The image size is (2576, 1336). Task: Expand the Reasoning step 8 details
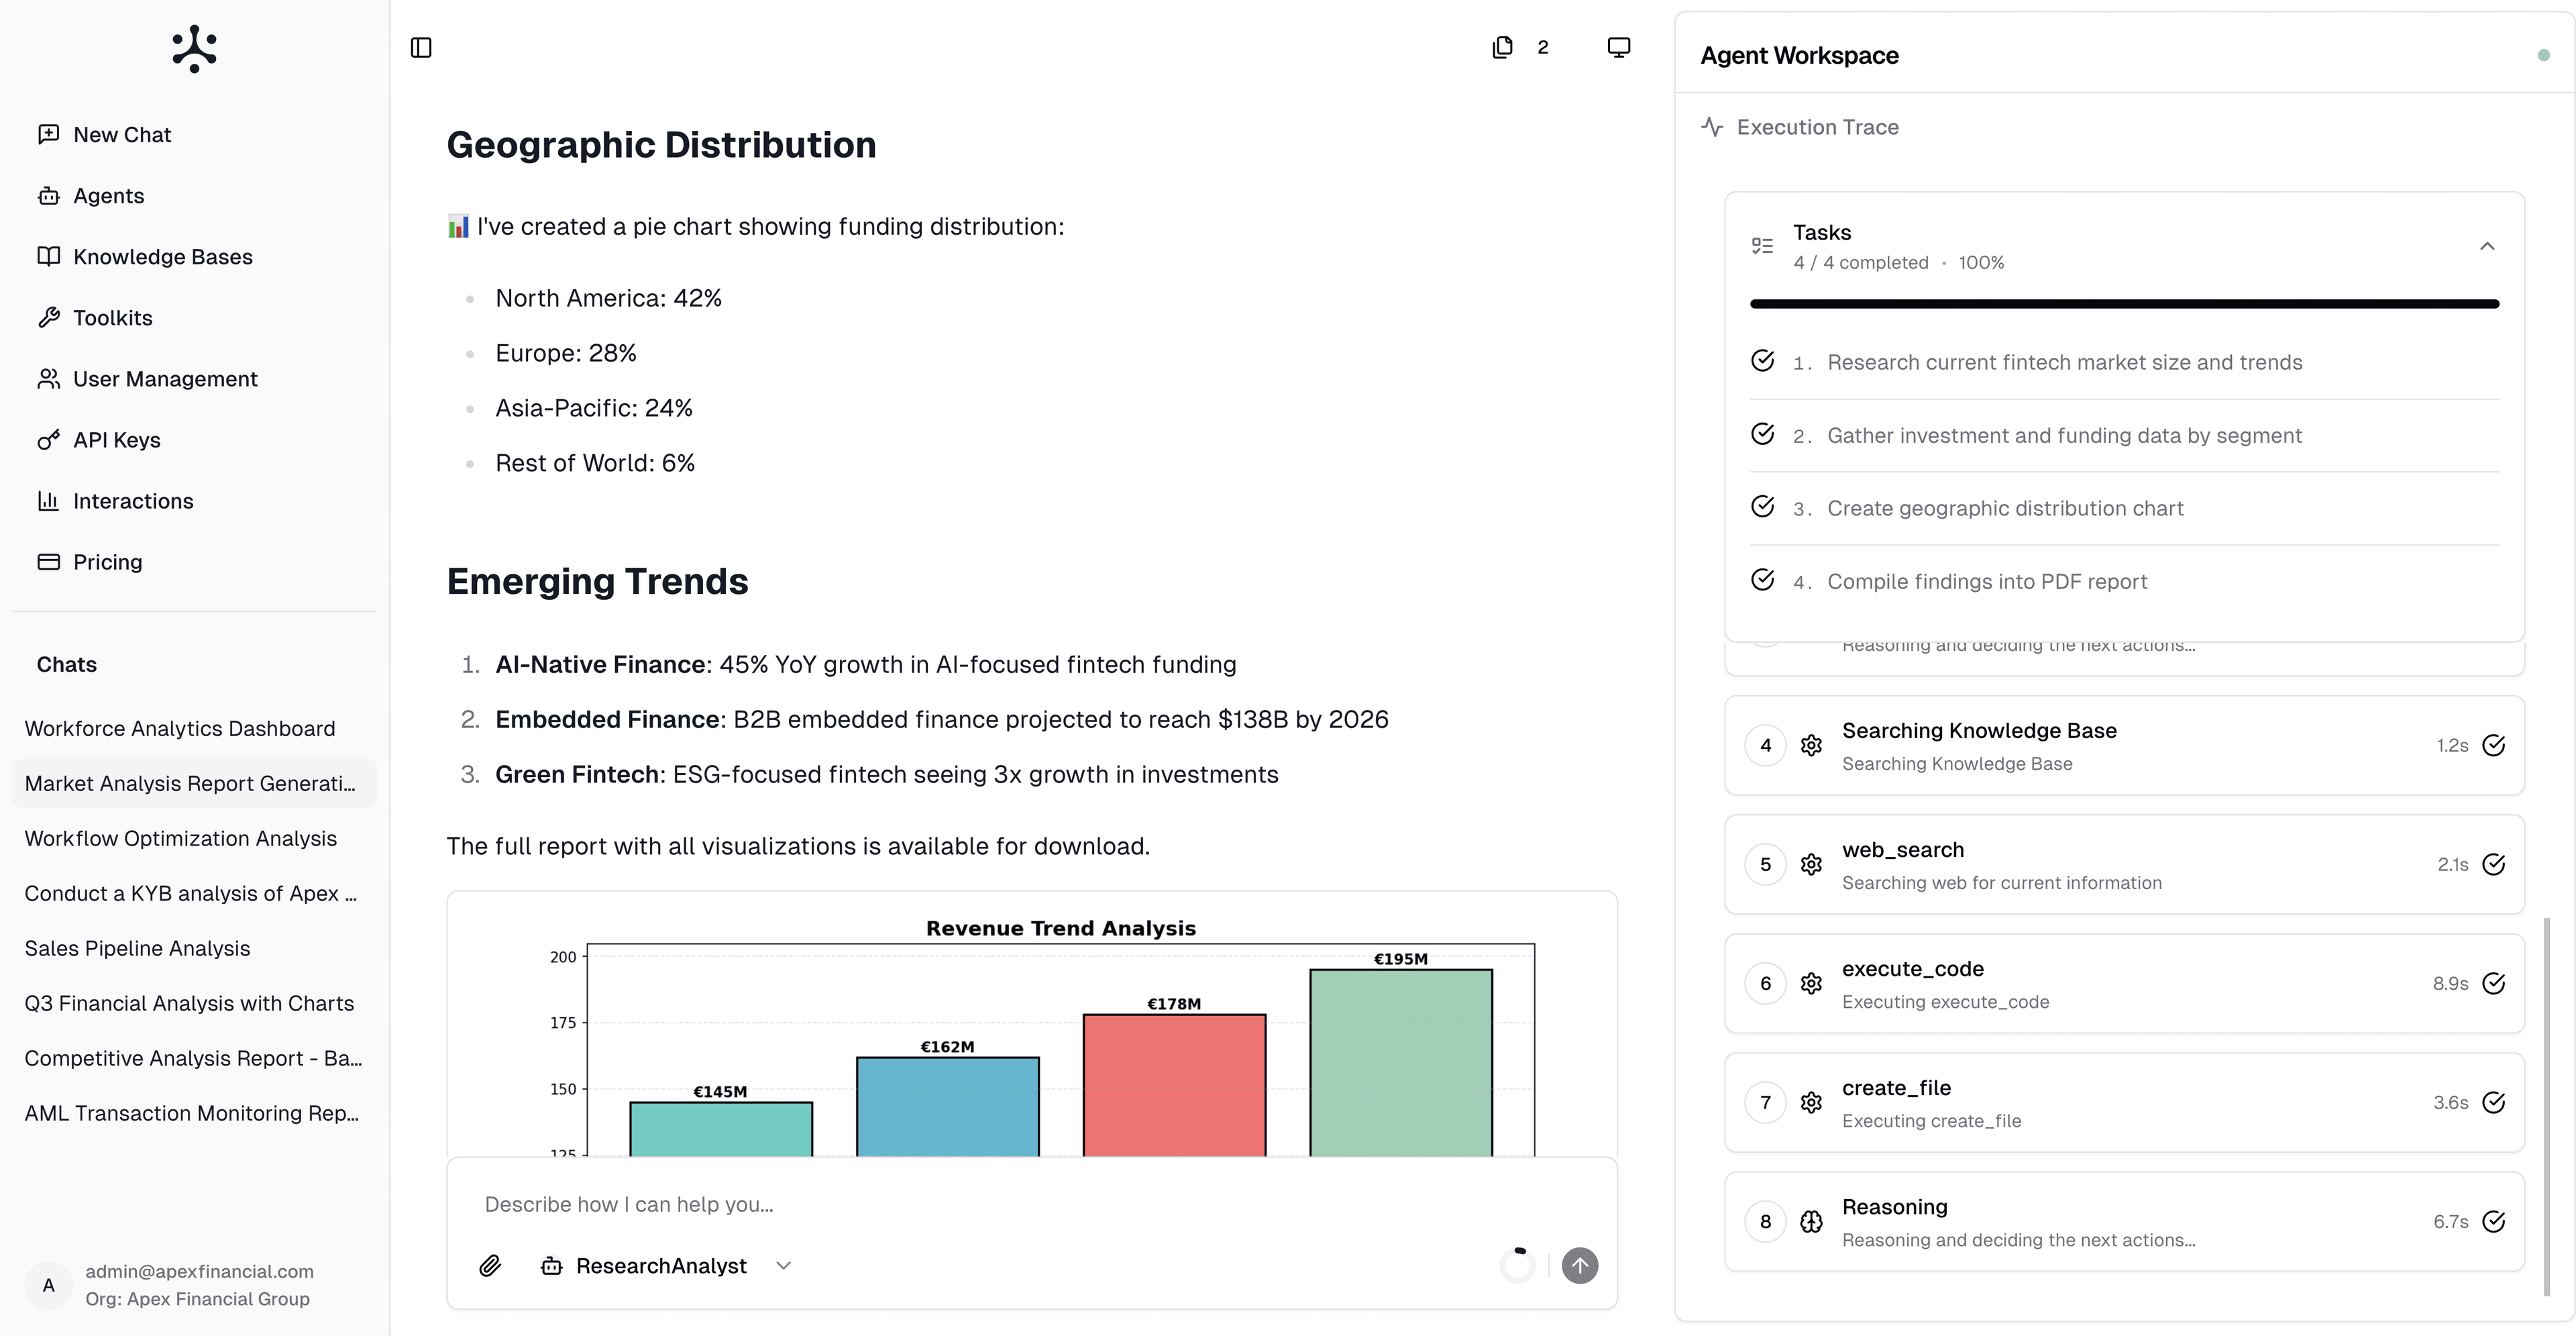point(2124,1221)
